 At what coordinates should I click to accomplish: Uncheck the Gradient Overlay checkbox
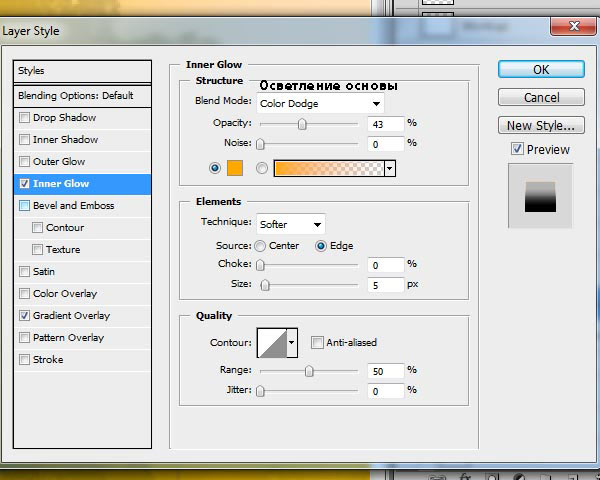[24, 315]
